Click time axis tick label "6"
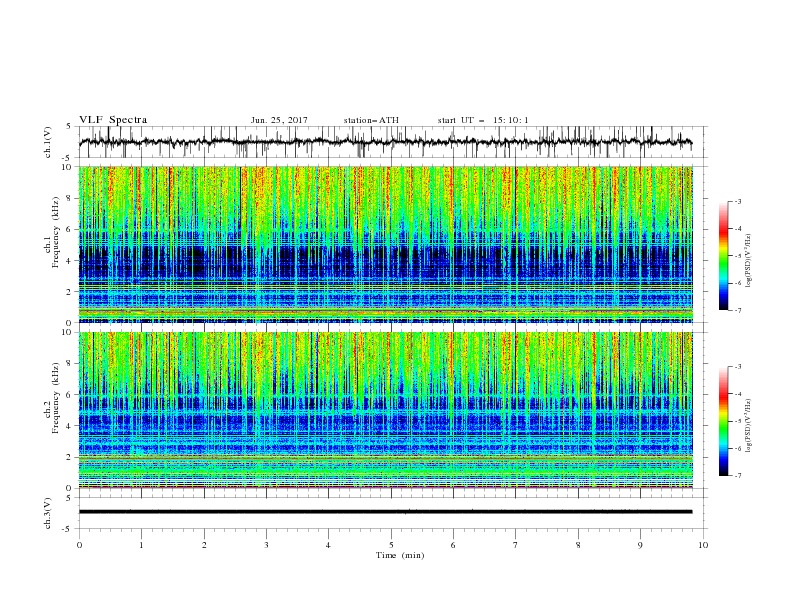Viewport: 792px width, 612px height. [453, 545]
